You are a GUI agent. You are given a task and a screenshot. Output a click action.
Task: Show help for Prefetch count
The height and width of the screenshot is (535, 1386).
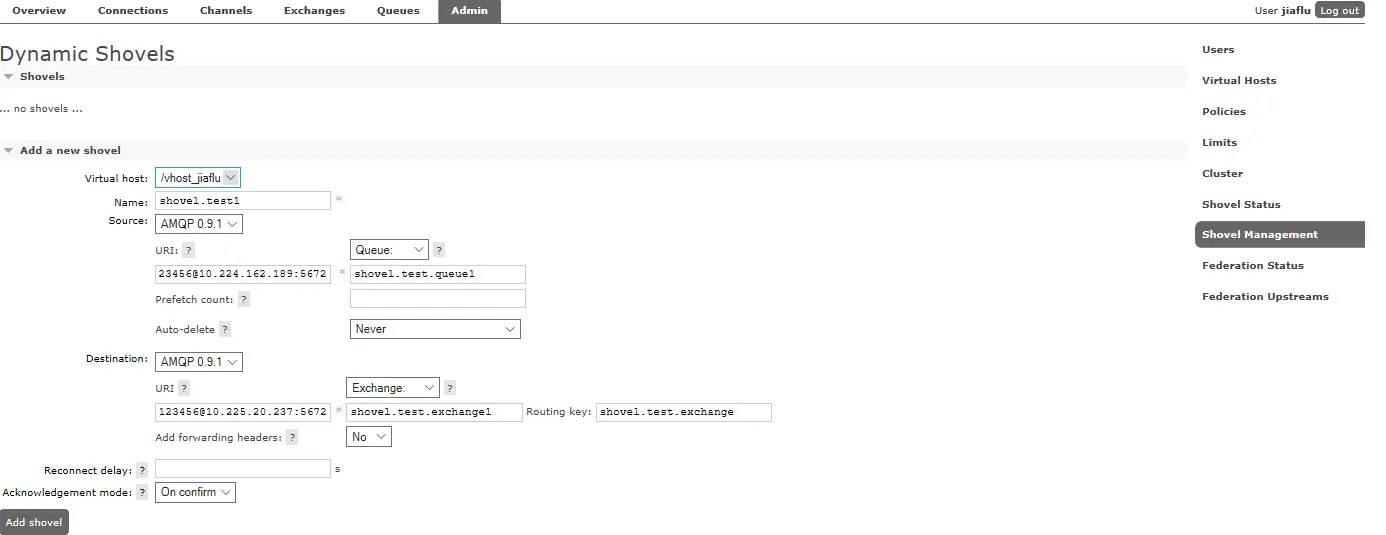click(x=244, y=299)
